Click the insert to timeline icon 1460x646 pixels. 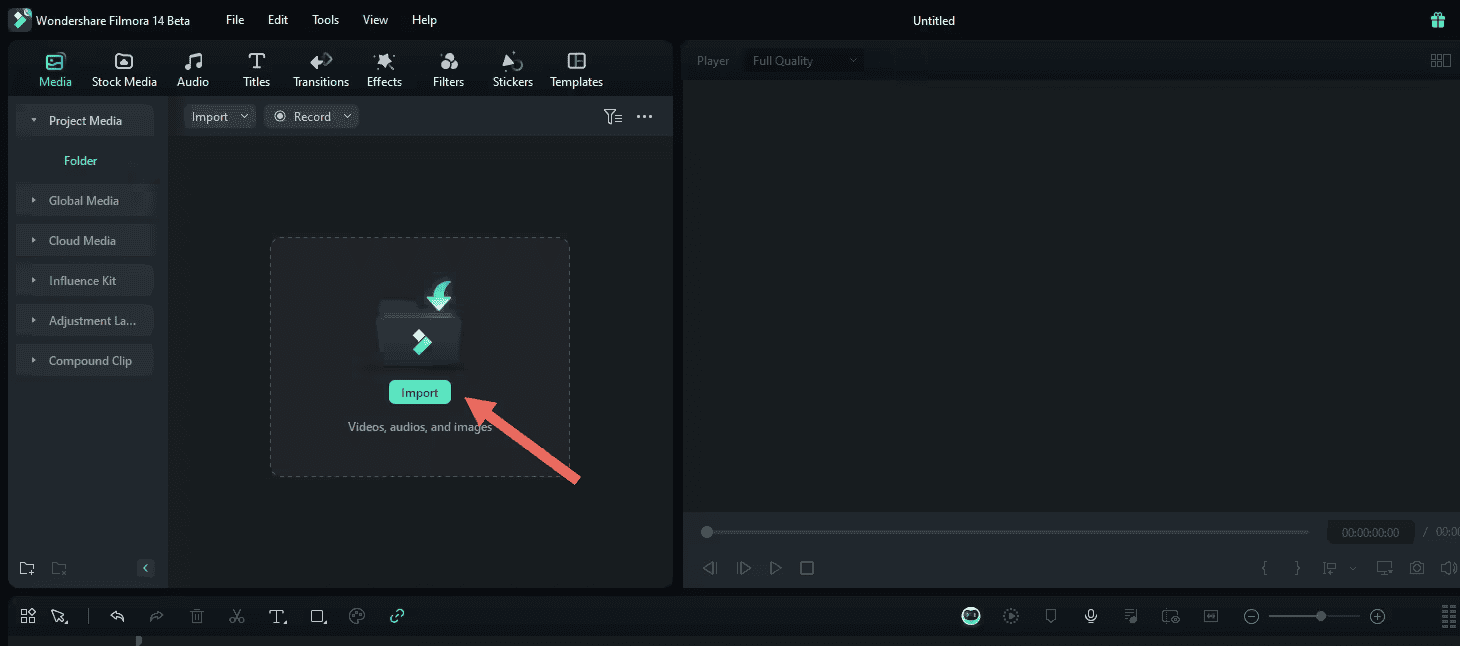tap(1330, 568)
